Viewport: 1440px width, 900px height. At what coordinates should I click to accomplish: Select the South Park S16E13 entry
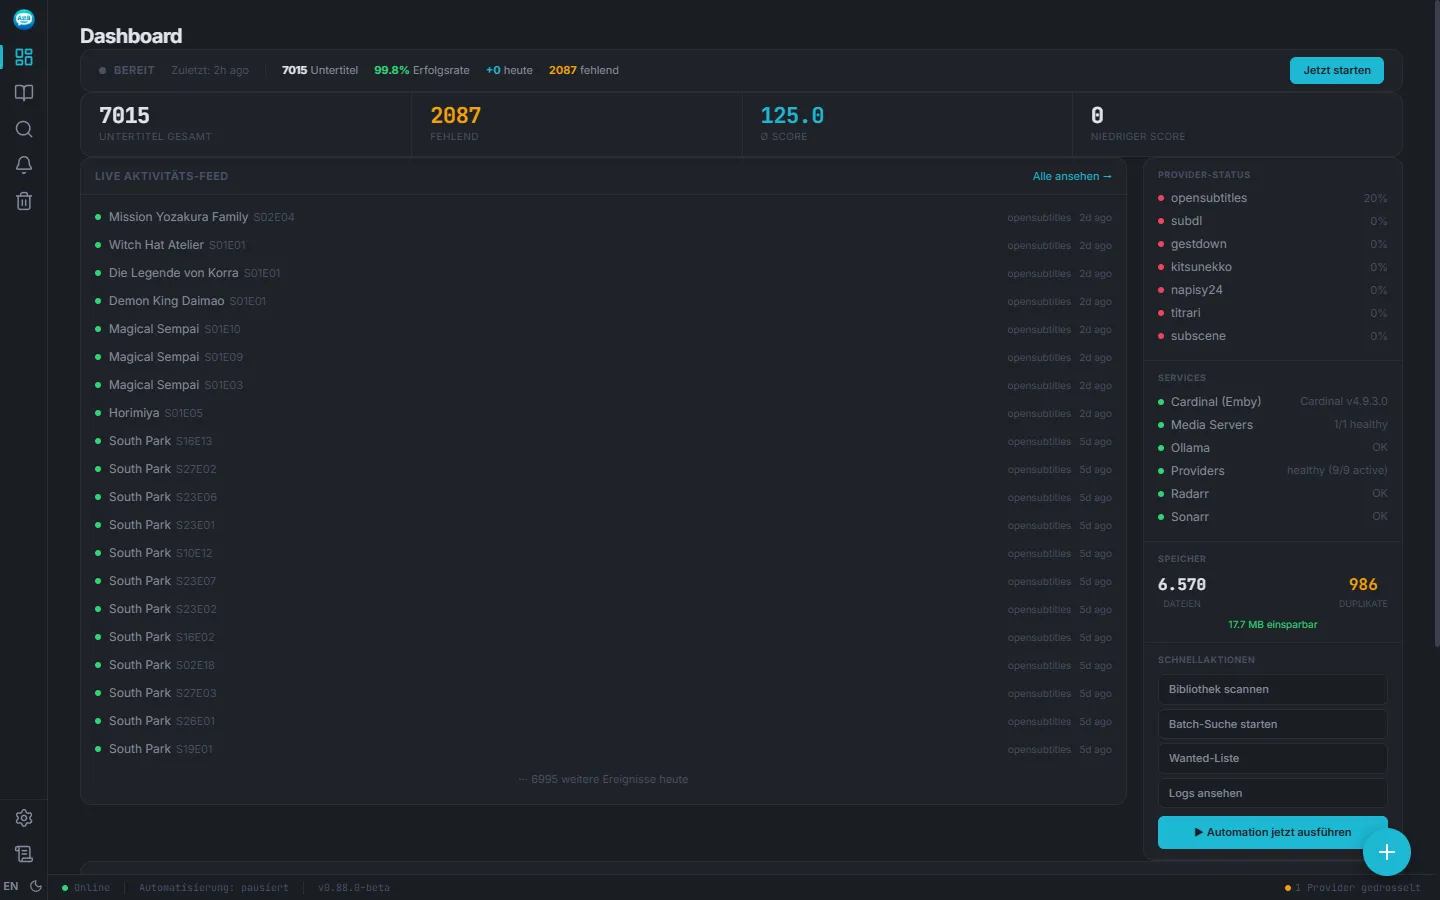point(603,441)
